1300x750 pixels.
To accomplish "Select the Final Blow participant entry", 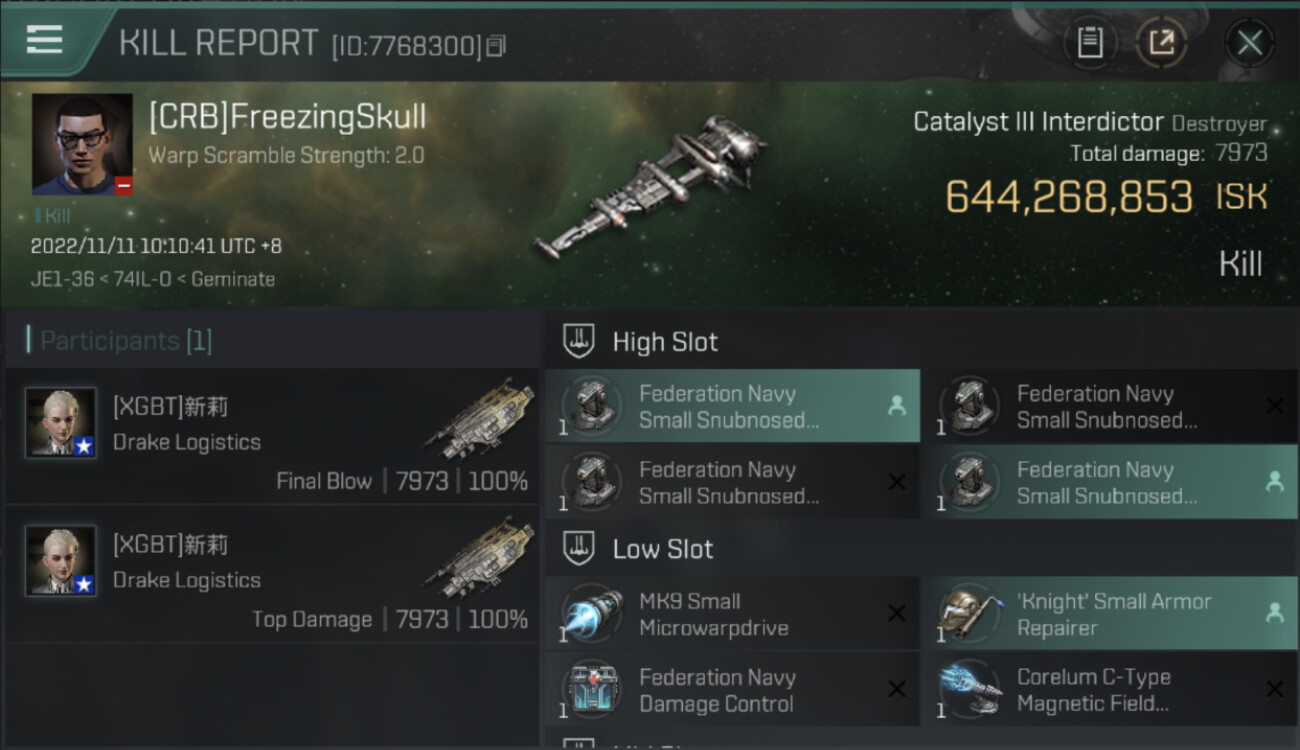I will pyautogui.click(x=272, y=436).
